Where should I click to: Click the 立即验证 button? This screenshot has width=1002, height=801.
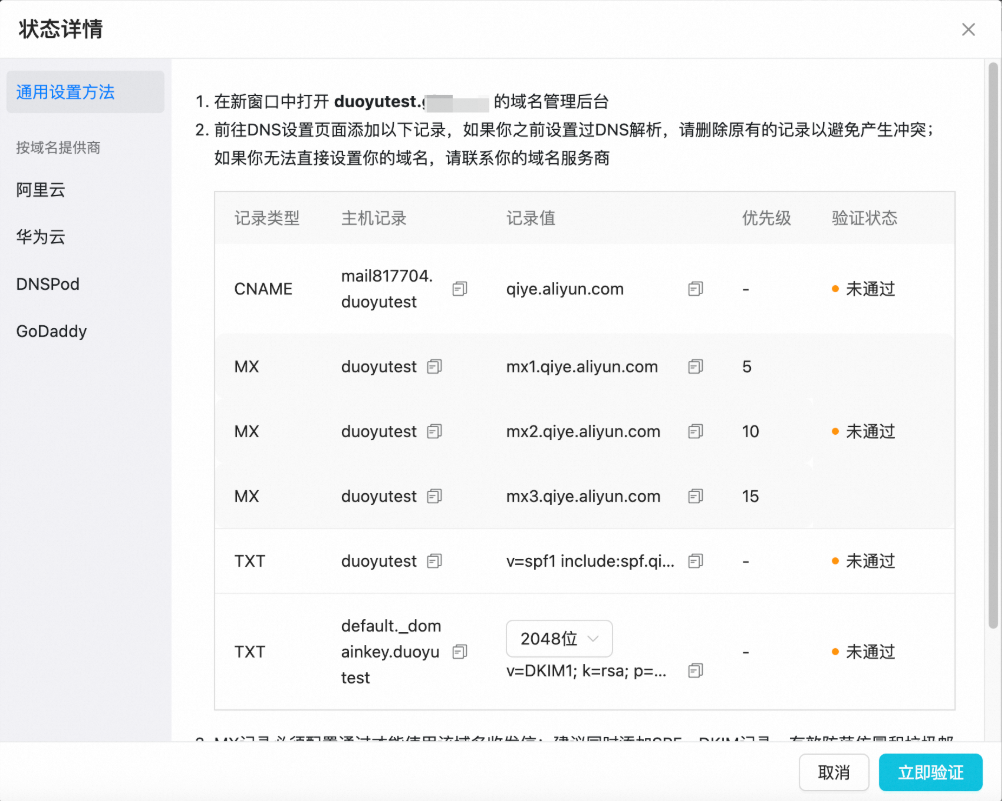tap(930, 772)
